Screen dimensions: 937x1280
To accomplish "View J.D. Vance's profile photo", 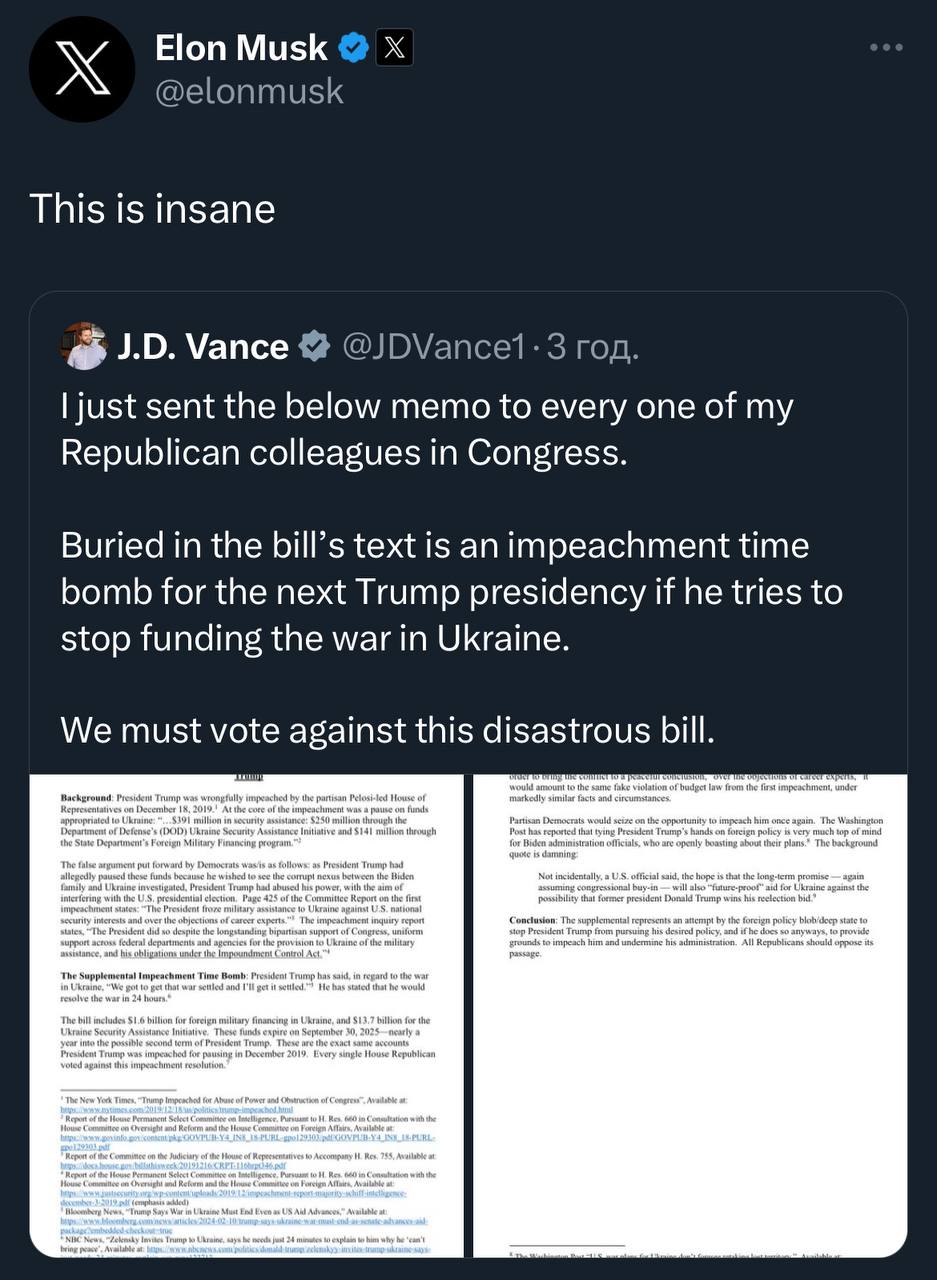I will [84, 346].
